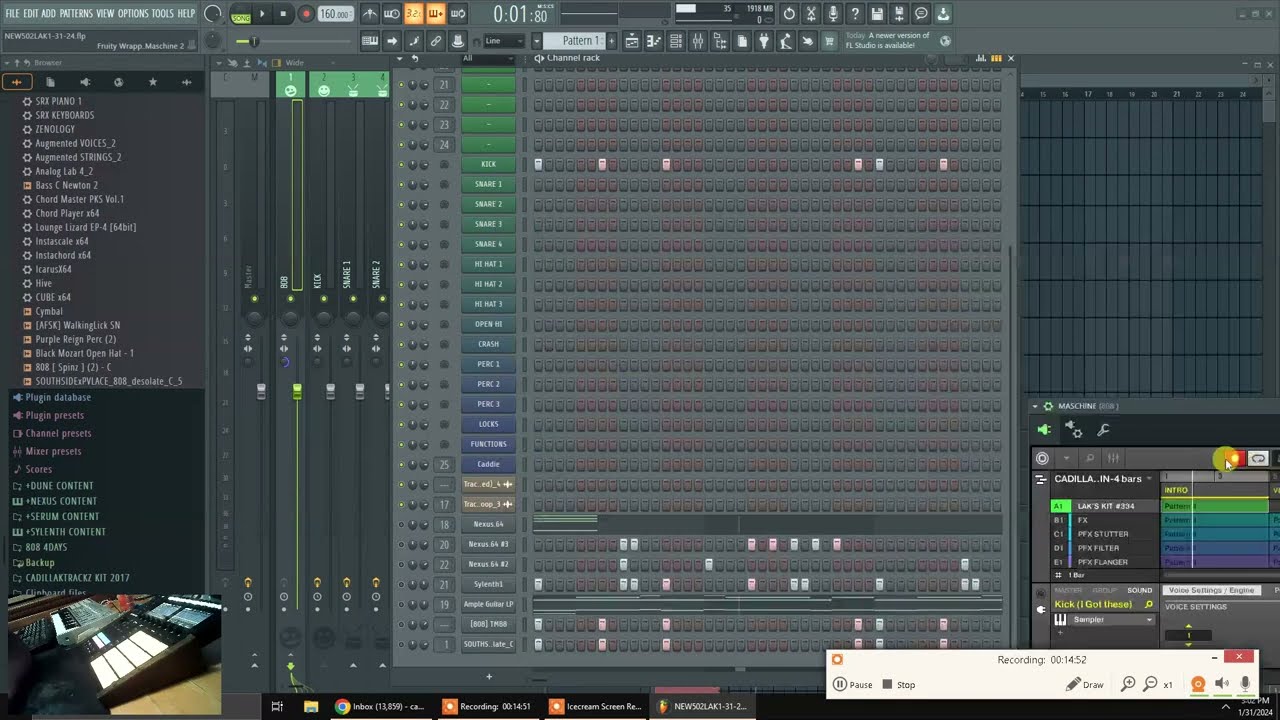This screenshot has width=1280, height=720.
Task: Open the OPTIONS menu
Action: tap(133, 13)
